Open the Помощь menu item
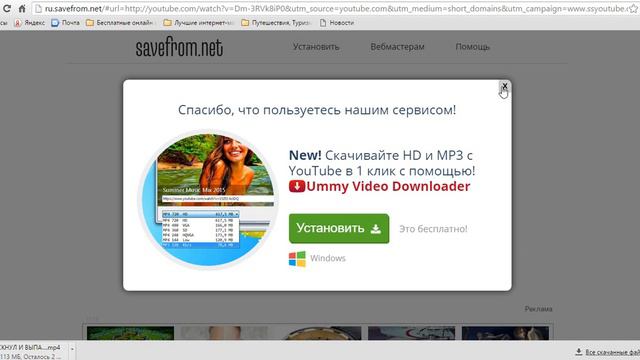The image size is (640, 360). coord(472,47)
